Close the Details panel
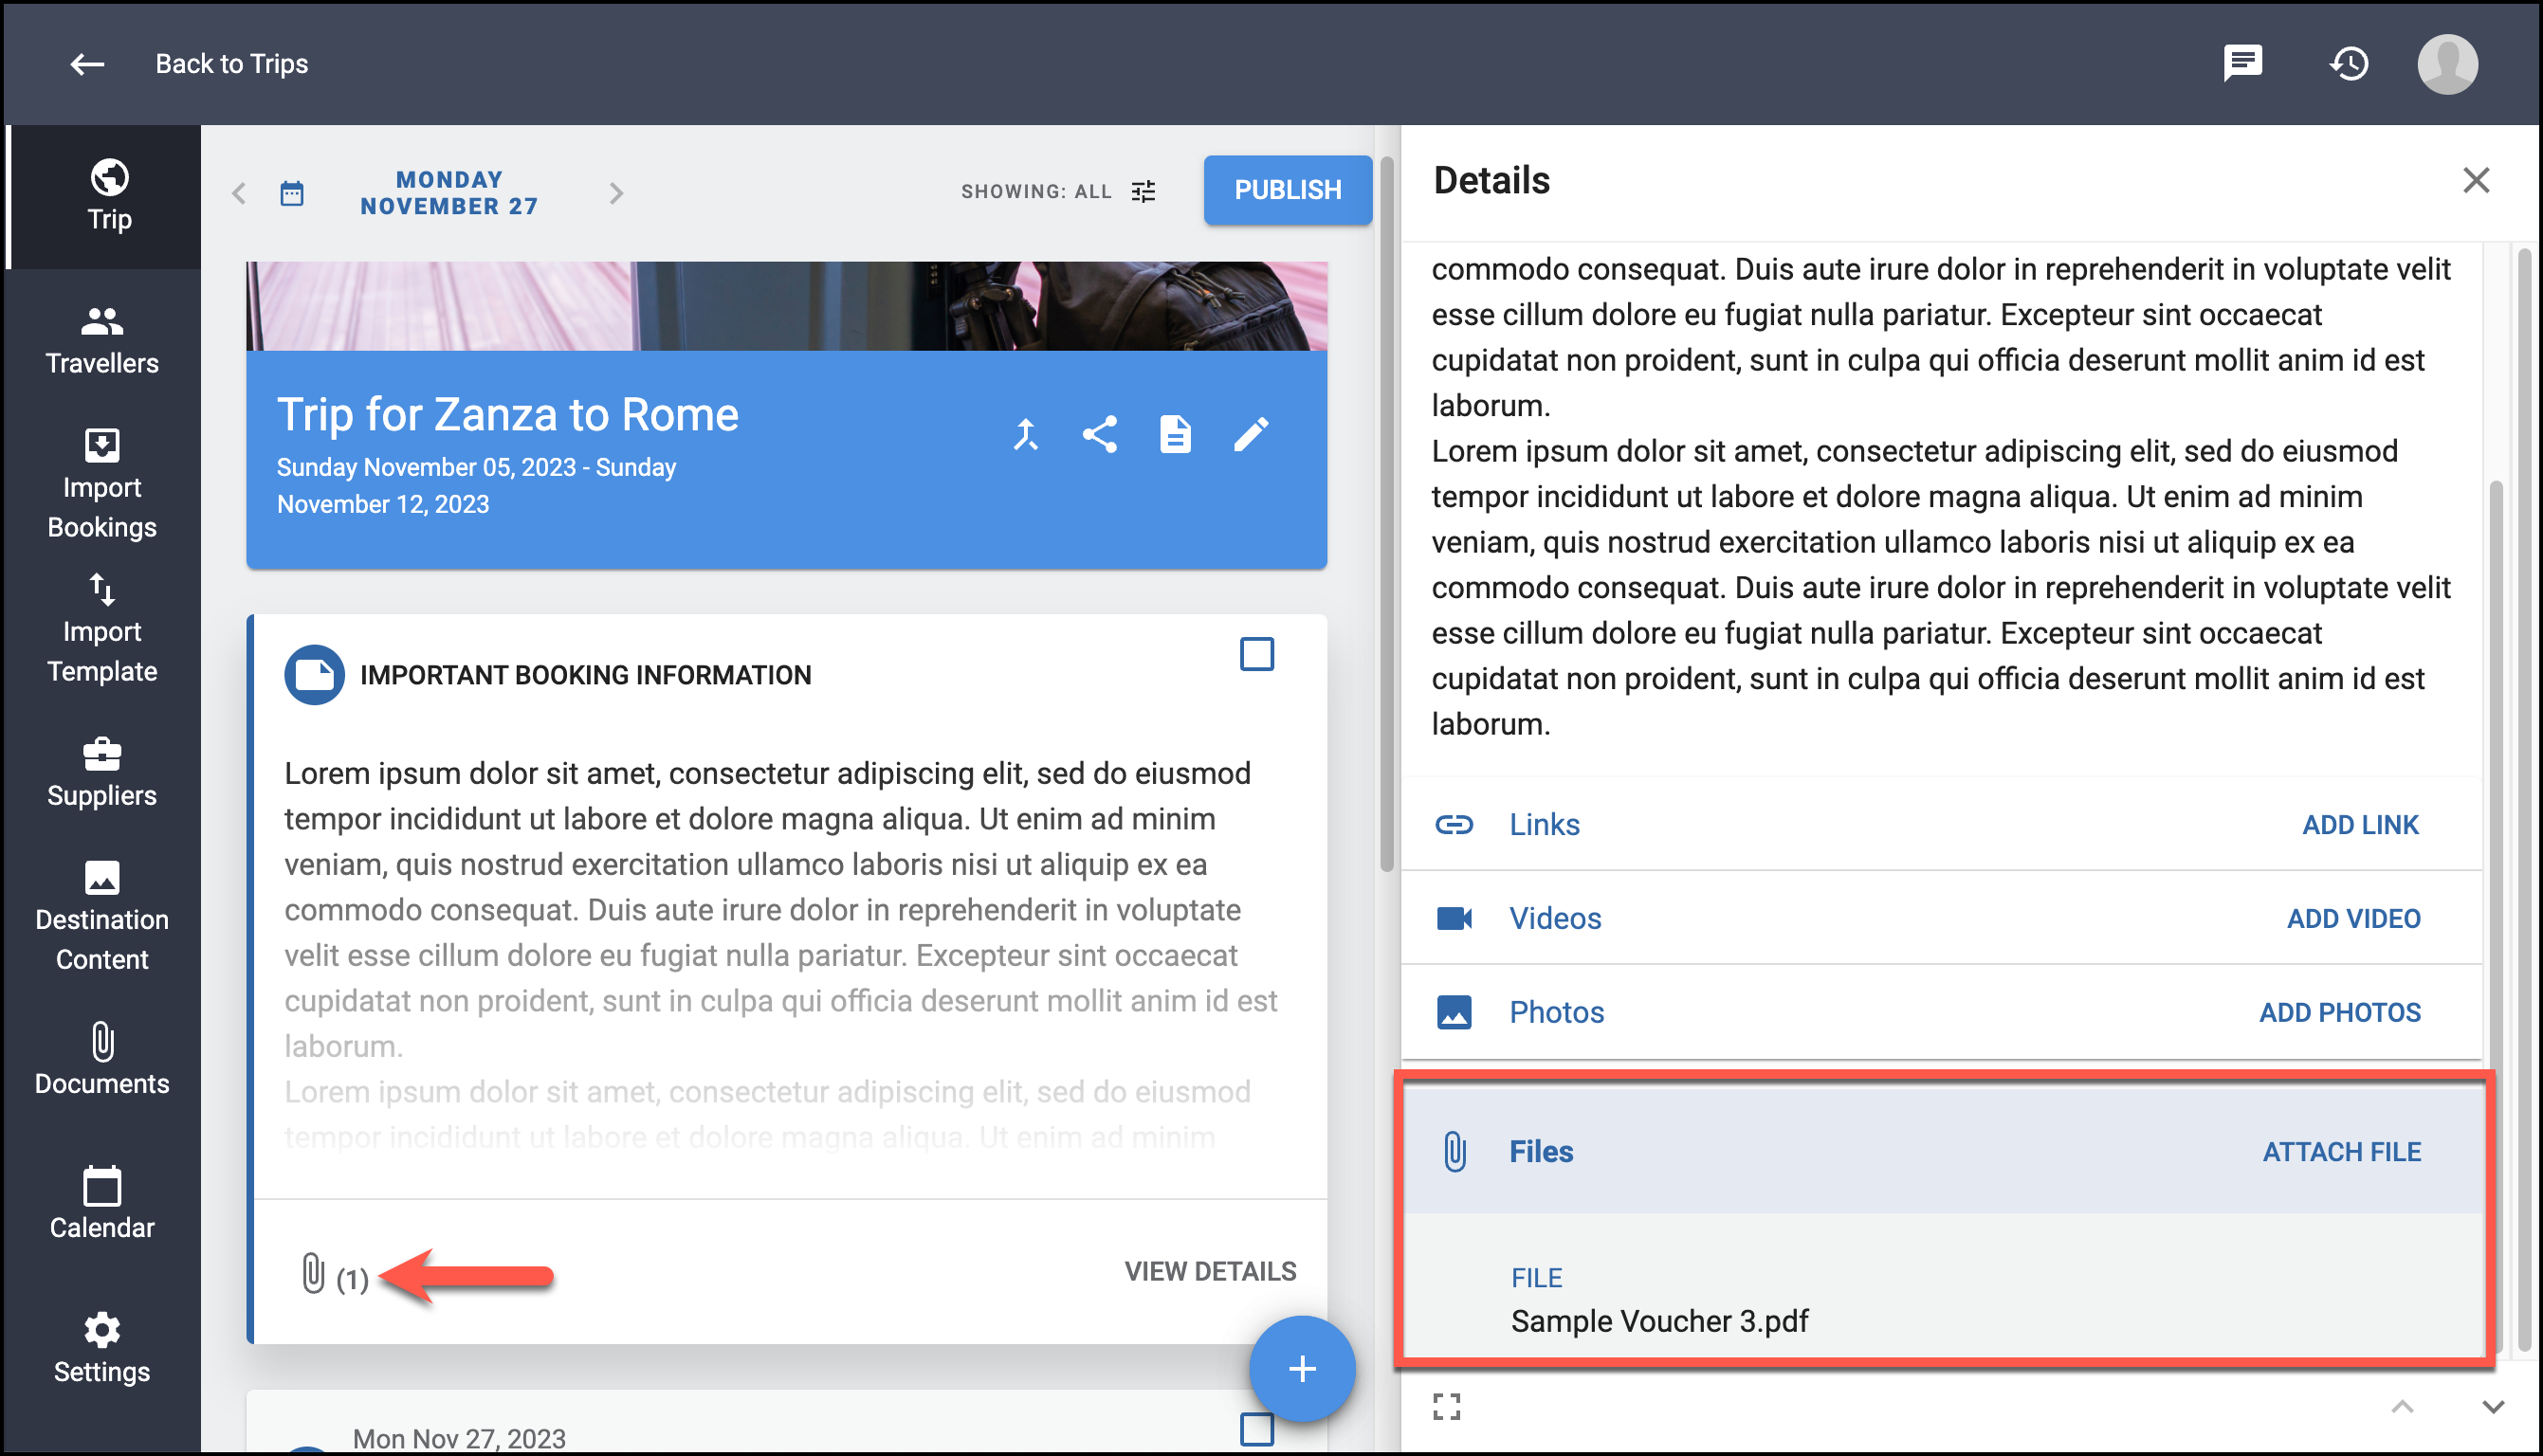The width and height of the screenshot is (2543, 1456). (2475, 181)
